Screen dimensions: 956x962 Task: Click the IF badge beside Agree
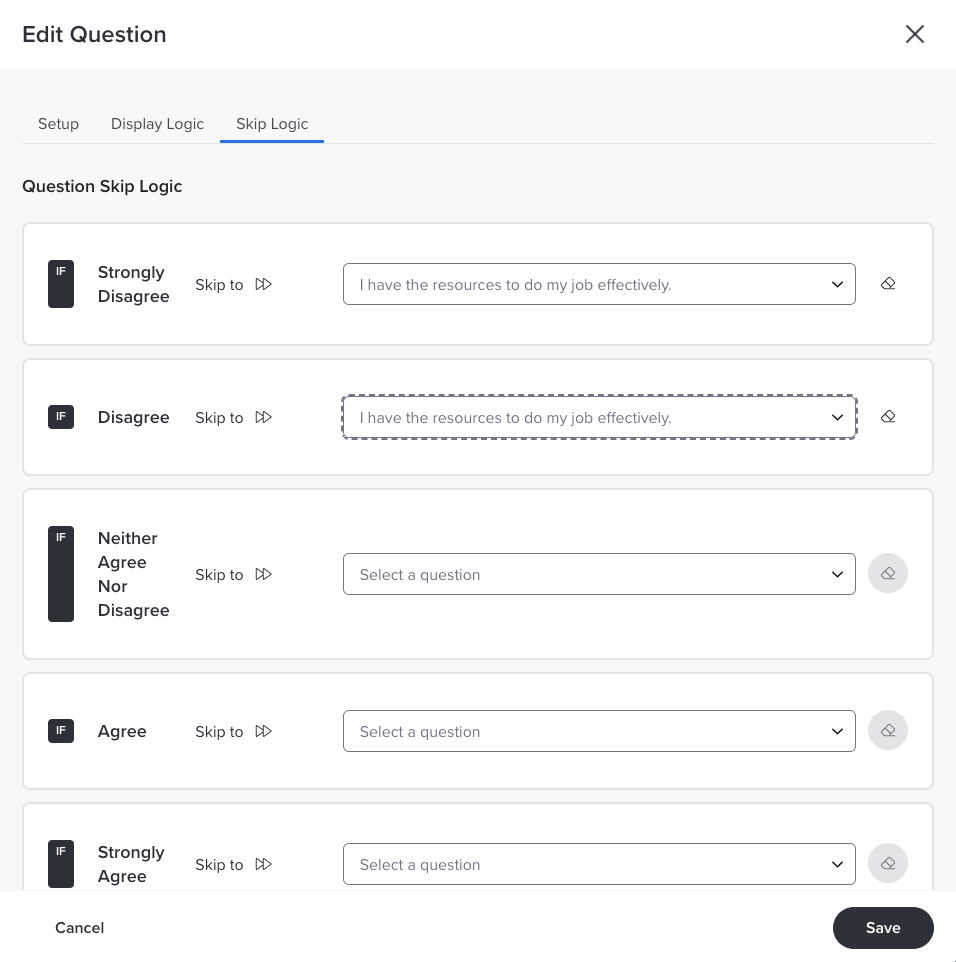tap(61, 731)
